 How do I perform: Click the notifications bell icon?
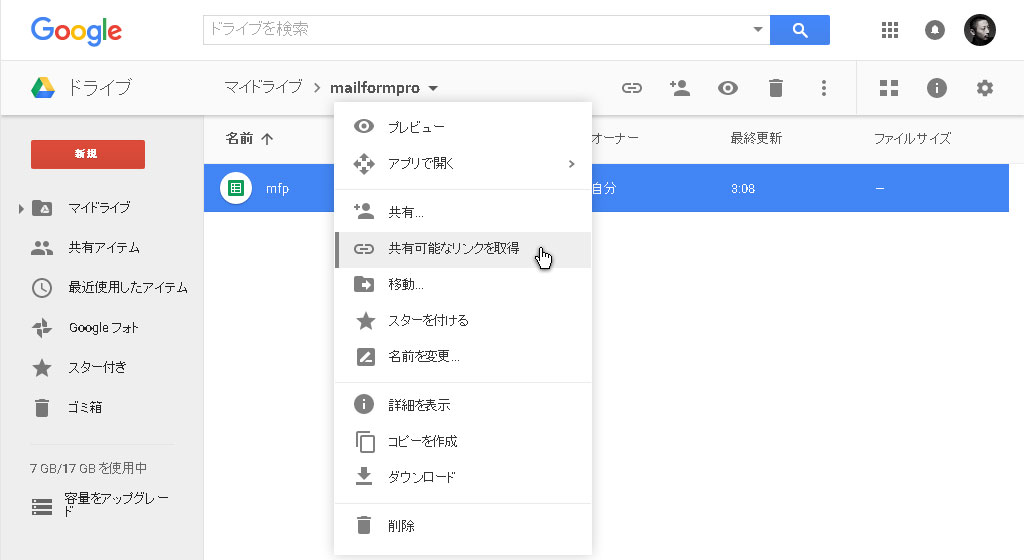935,30
